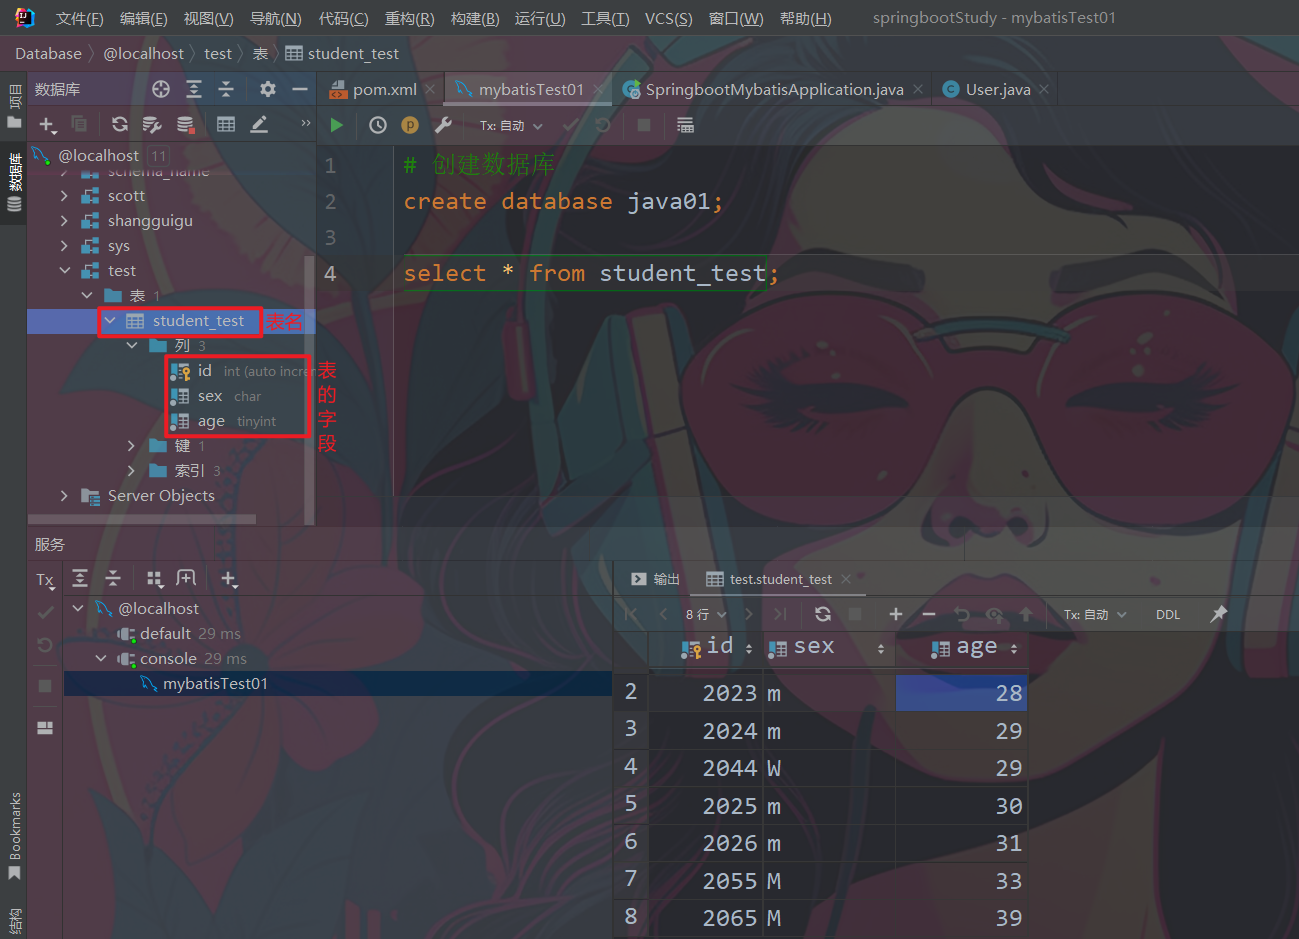
Task: Hide the Database panel with the minus icon
Action: point(299,89)
